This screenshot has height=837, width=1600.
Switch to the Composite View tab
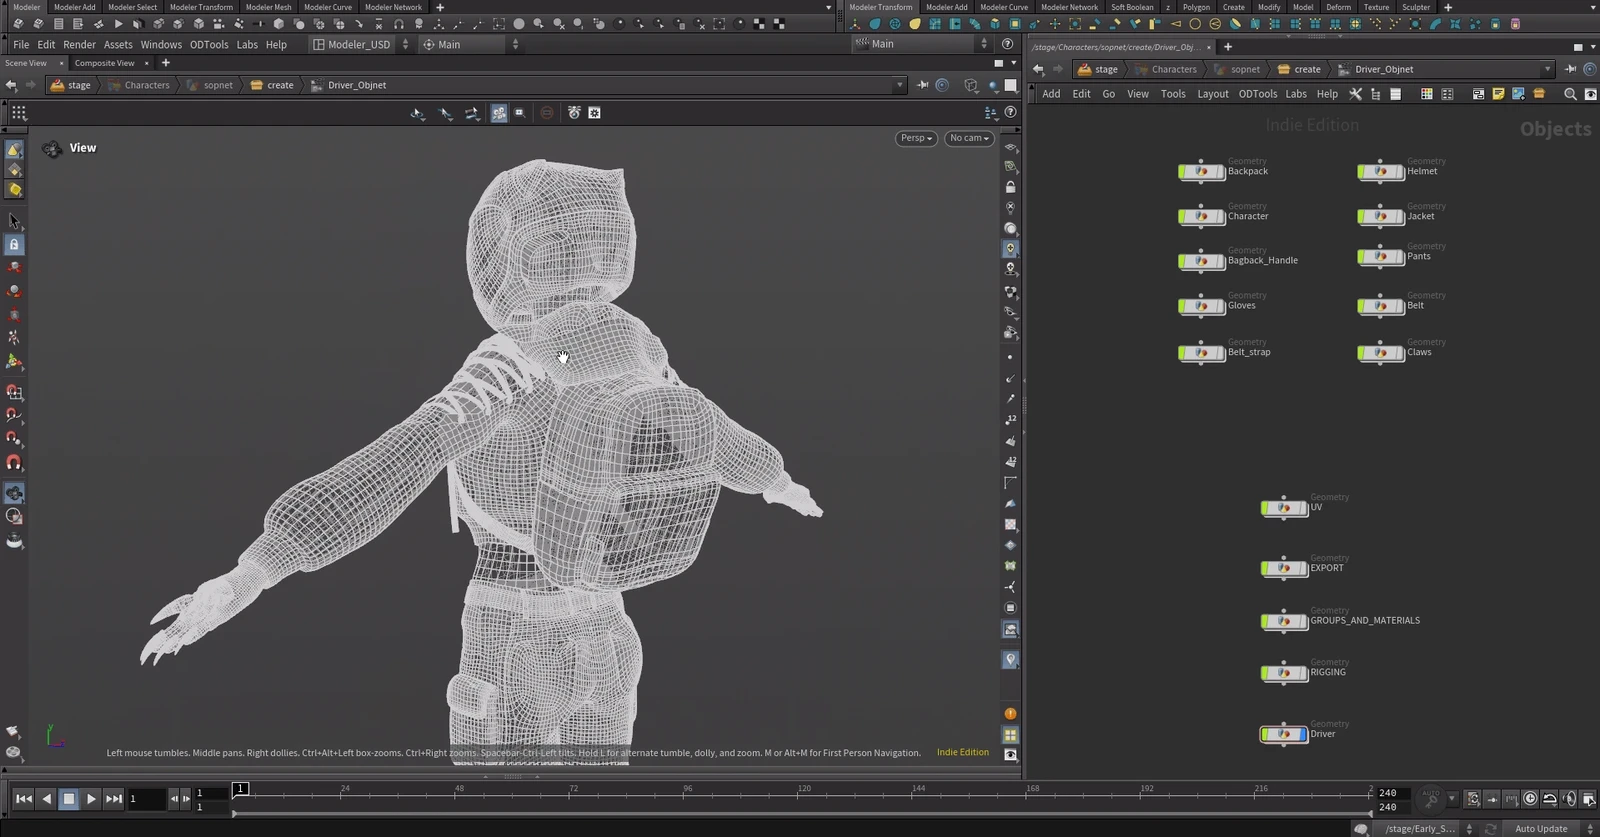104,63
